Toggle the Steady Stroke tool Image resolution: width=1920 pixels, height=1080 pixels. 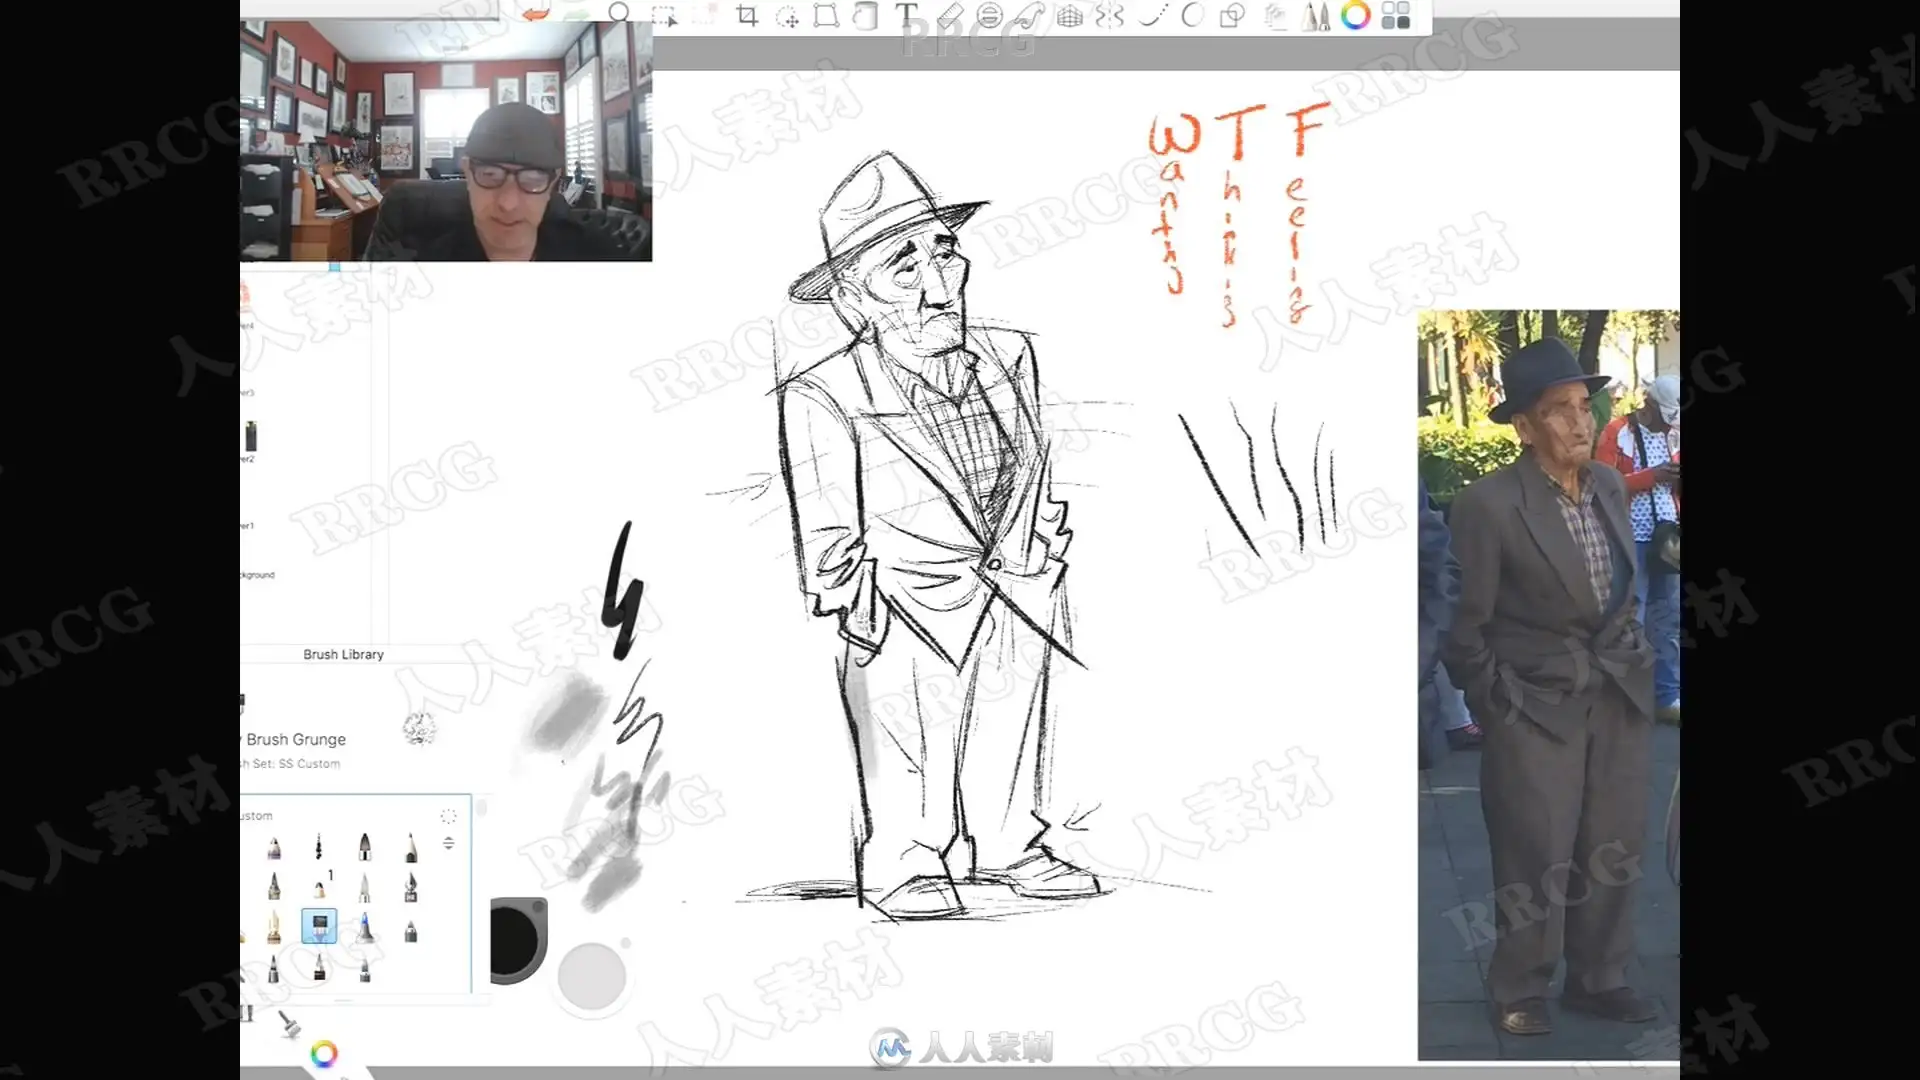pos(1151,16)
